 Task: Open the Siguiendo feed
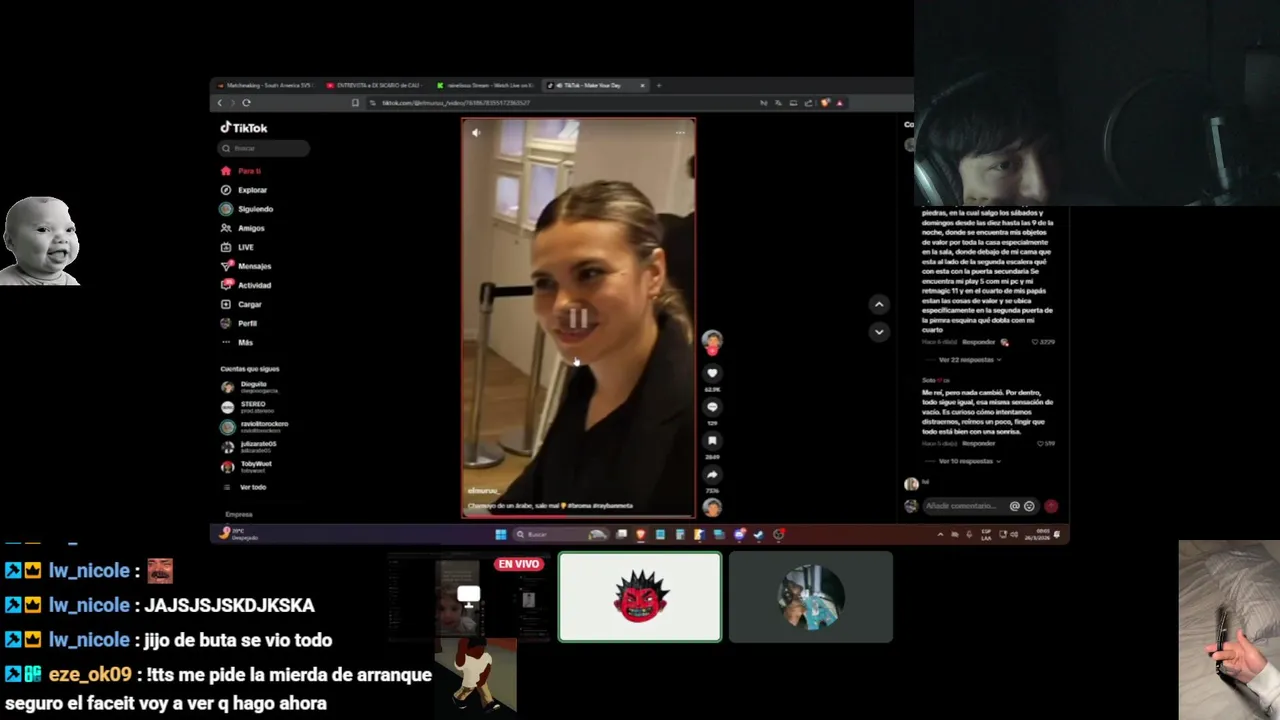[247, 209]
